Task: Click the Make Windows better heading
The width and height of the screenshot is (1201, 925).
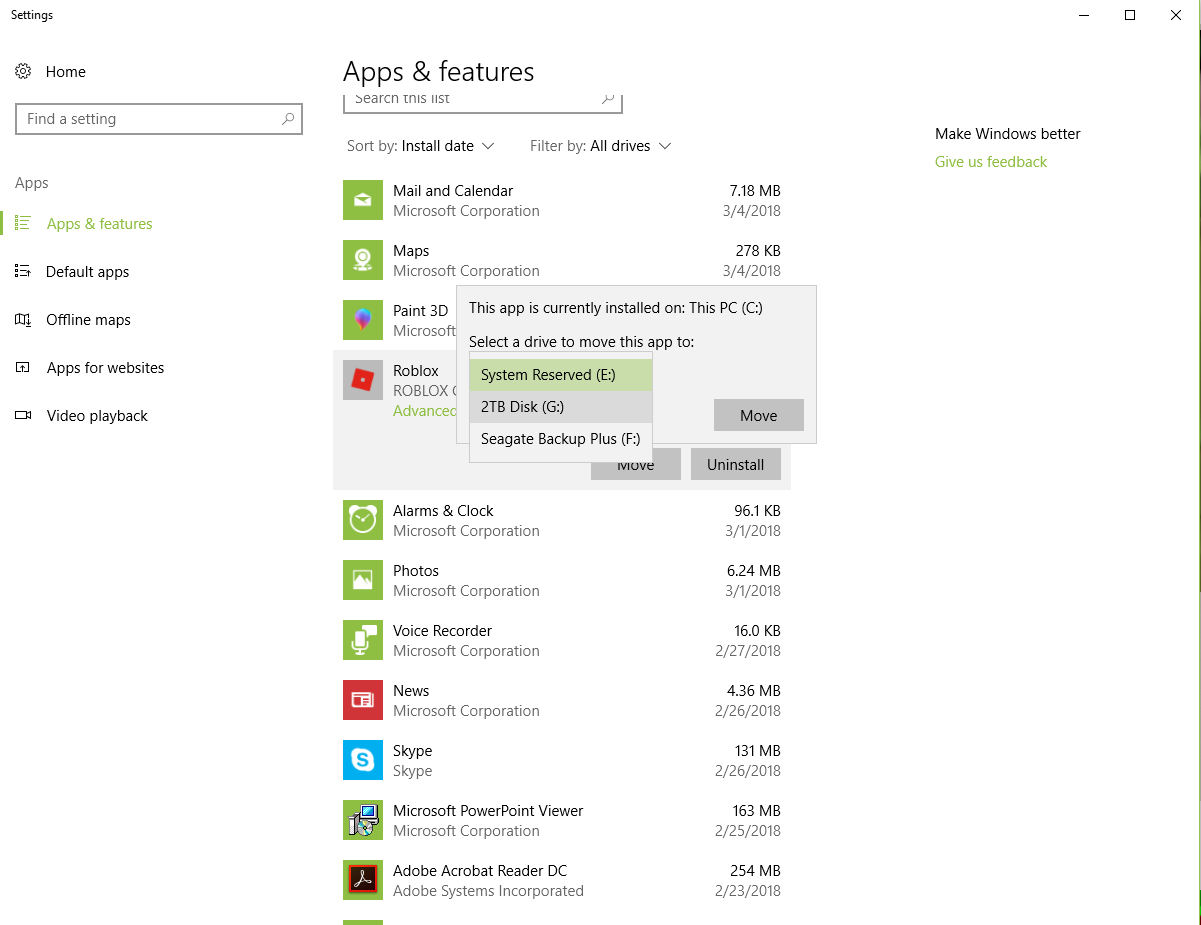Action: click(1008, 134)
